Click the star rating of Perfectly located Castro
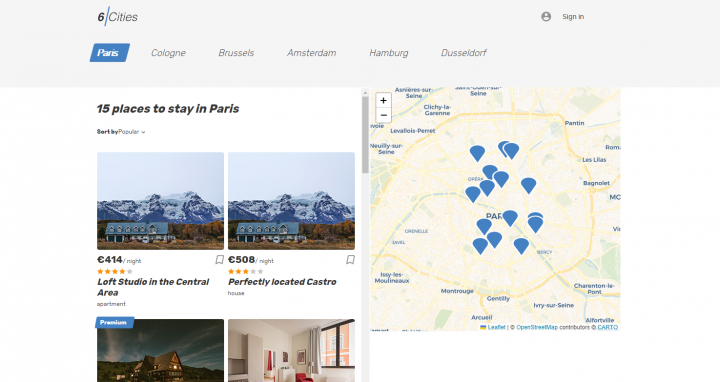 click(x=246, y=271)
